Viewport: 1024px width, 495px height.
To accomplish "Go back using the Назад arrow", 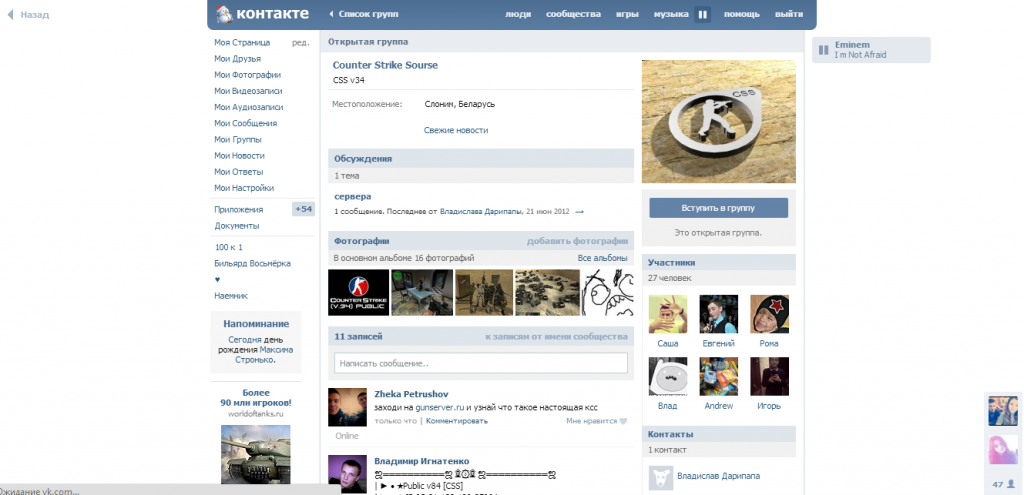I will click(28, 15).
